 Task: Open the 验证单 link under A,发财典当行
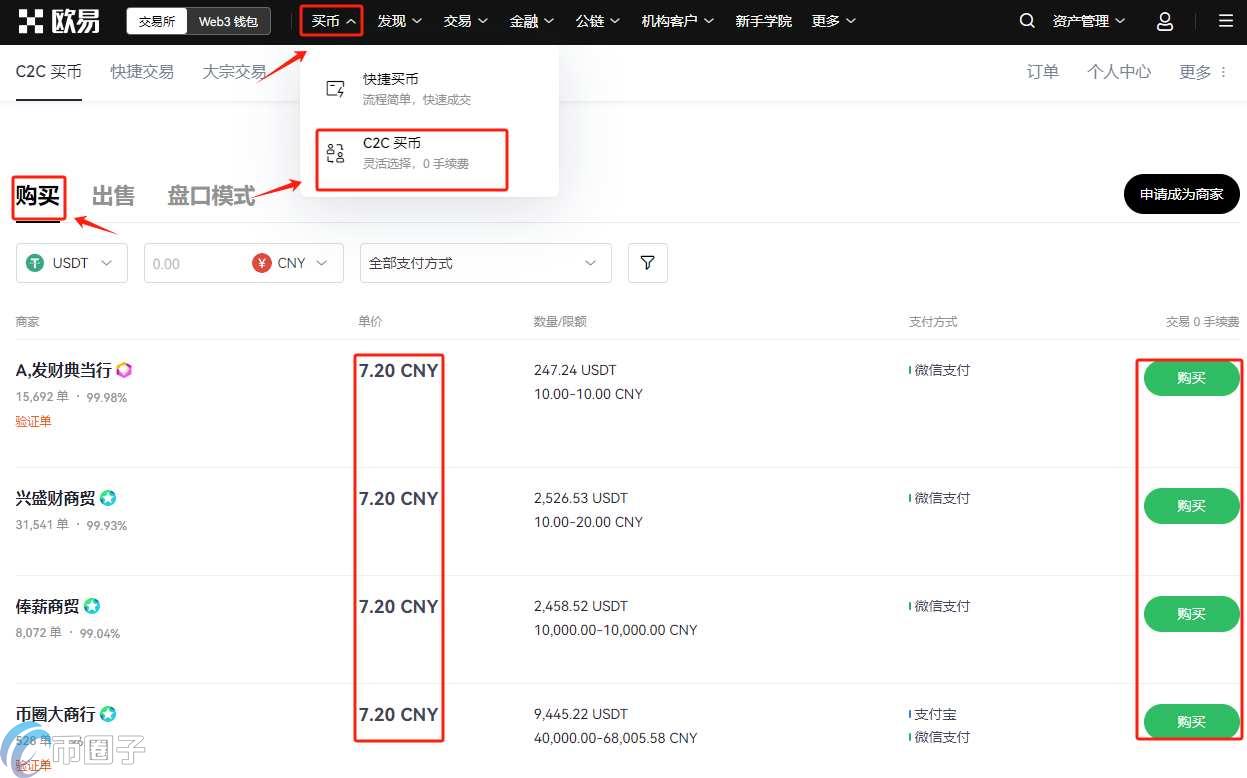pyautogui.click(x=33, y=421)
